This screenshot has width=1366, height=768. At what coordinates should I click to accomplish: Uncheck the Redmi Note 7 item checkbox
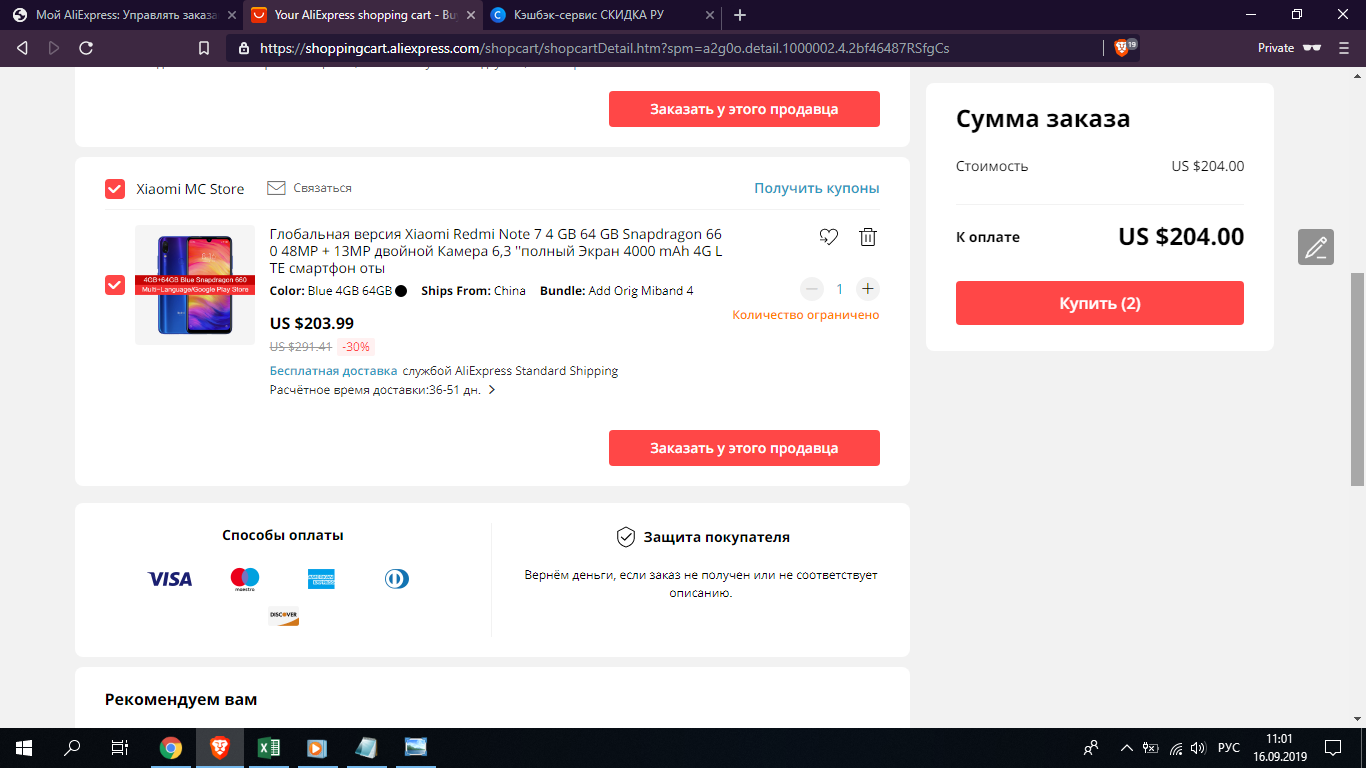pyautogui.click(x=115, y=285)
